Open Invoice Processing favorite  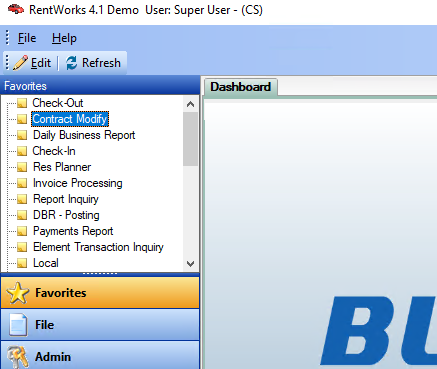pos(78,183)
